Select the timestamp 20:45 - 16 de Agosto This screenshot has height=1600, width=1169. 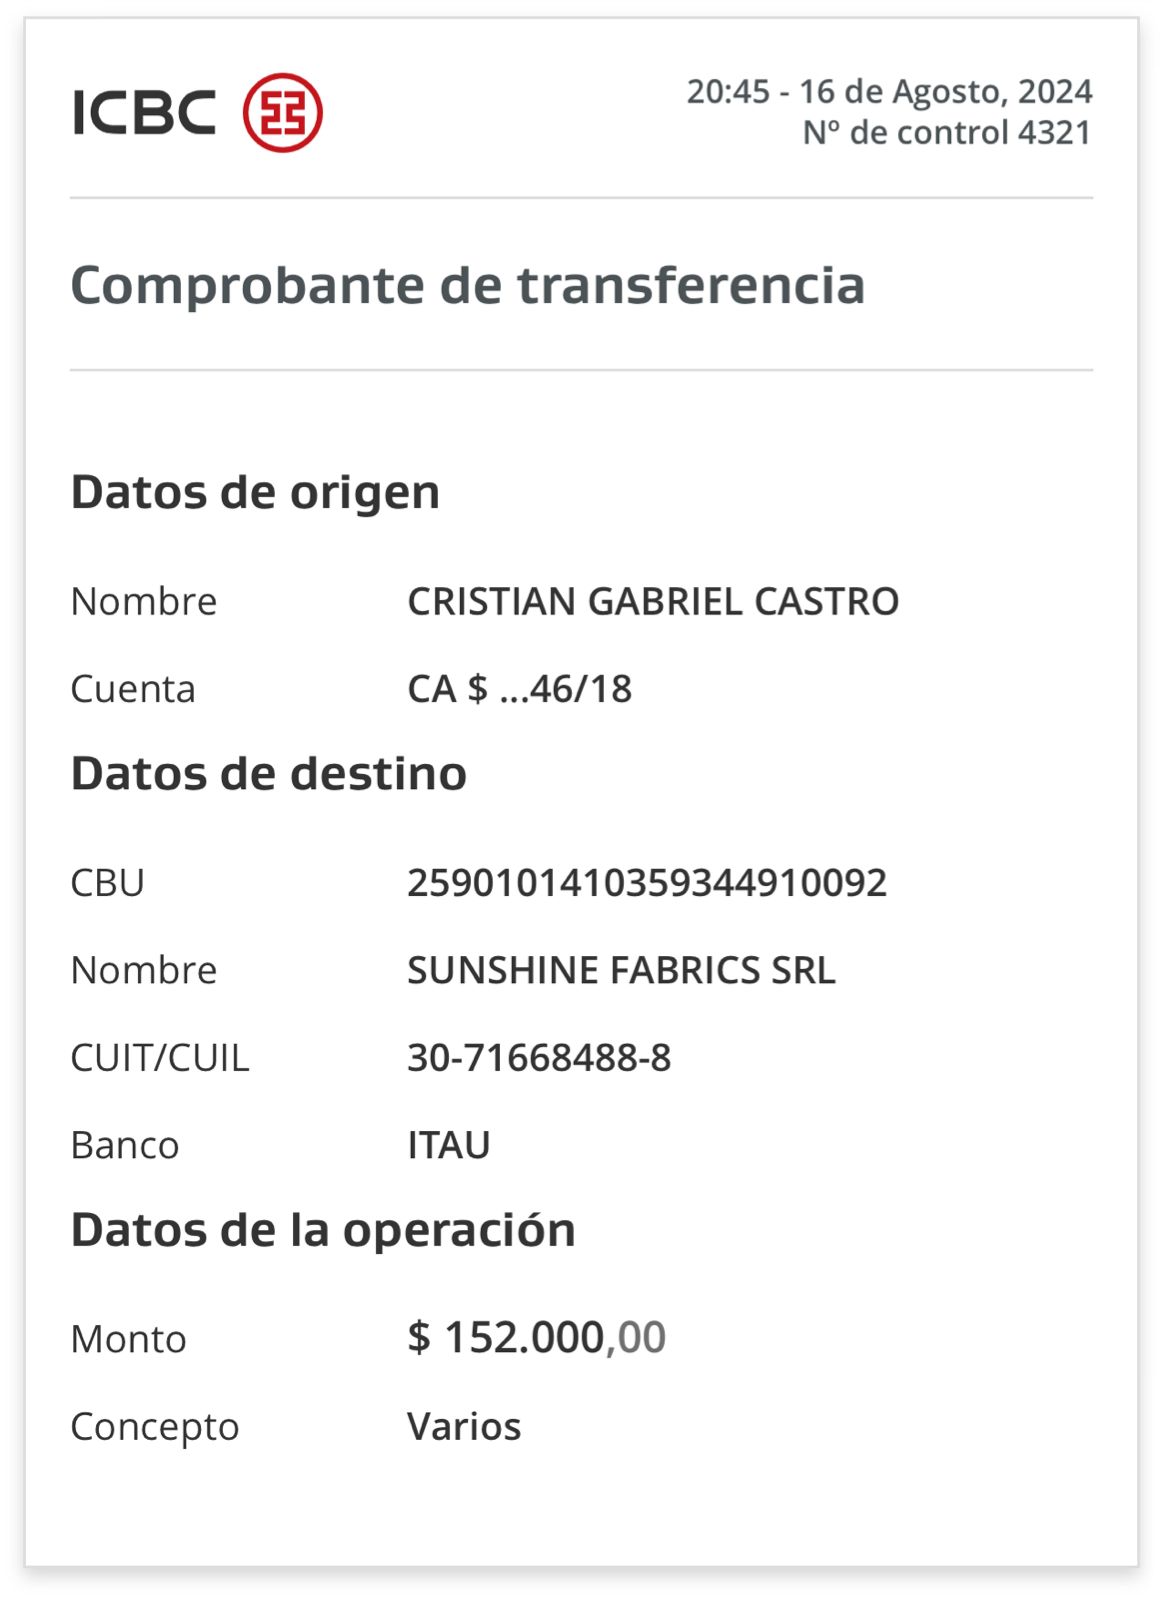[x=889, y=92]
